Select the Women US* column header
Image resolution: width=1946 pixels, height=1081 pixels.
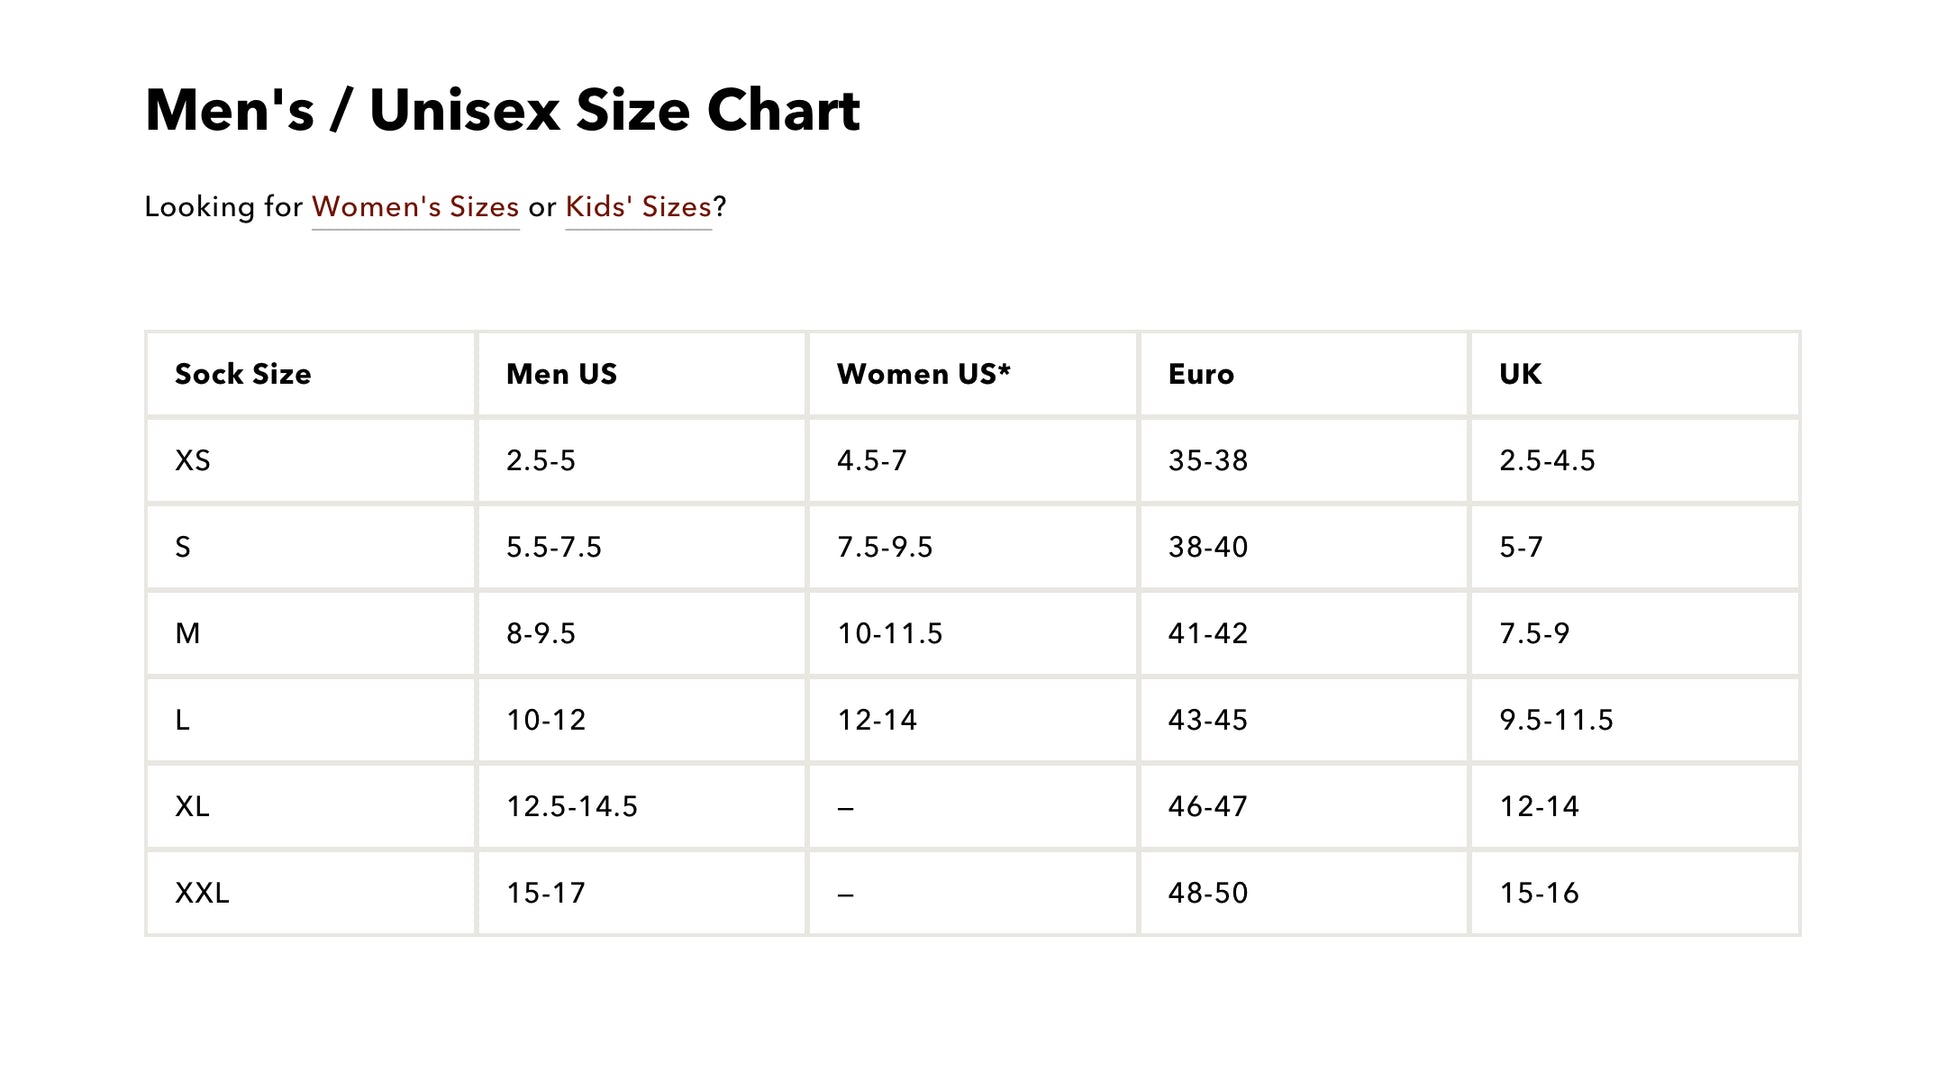point(923,374)
